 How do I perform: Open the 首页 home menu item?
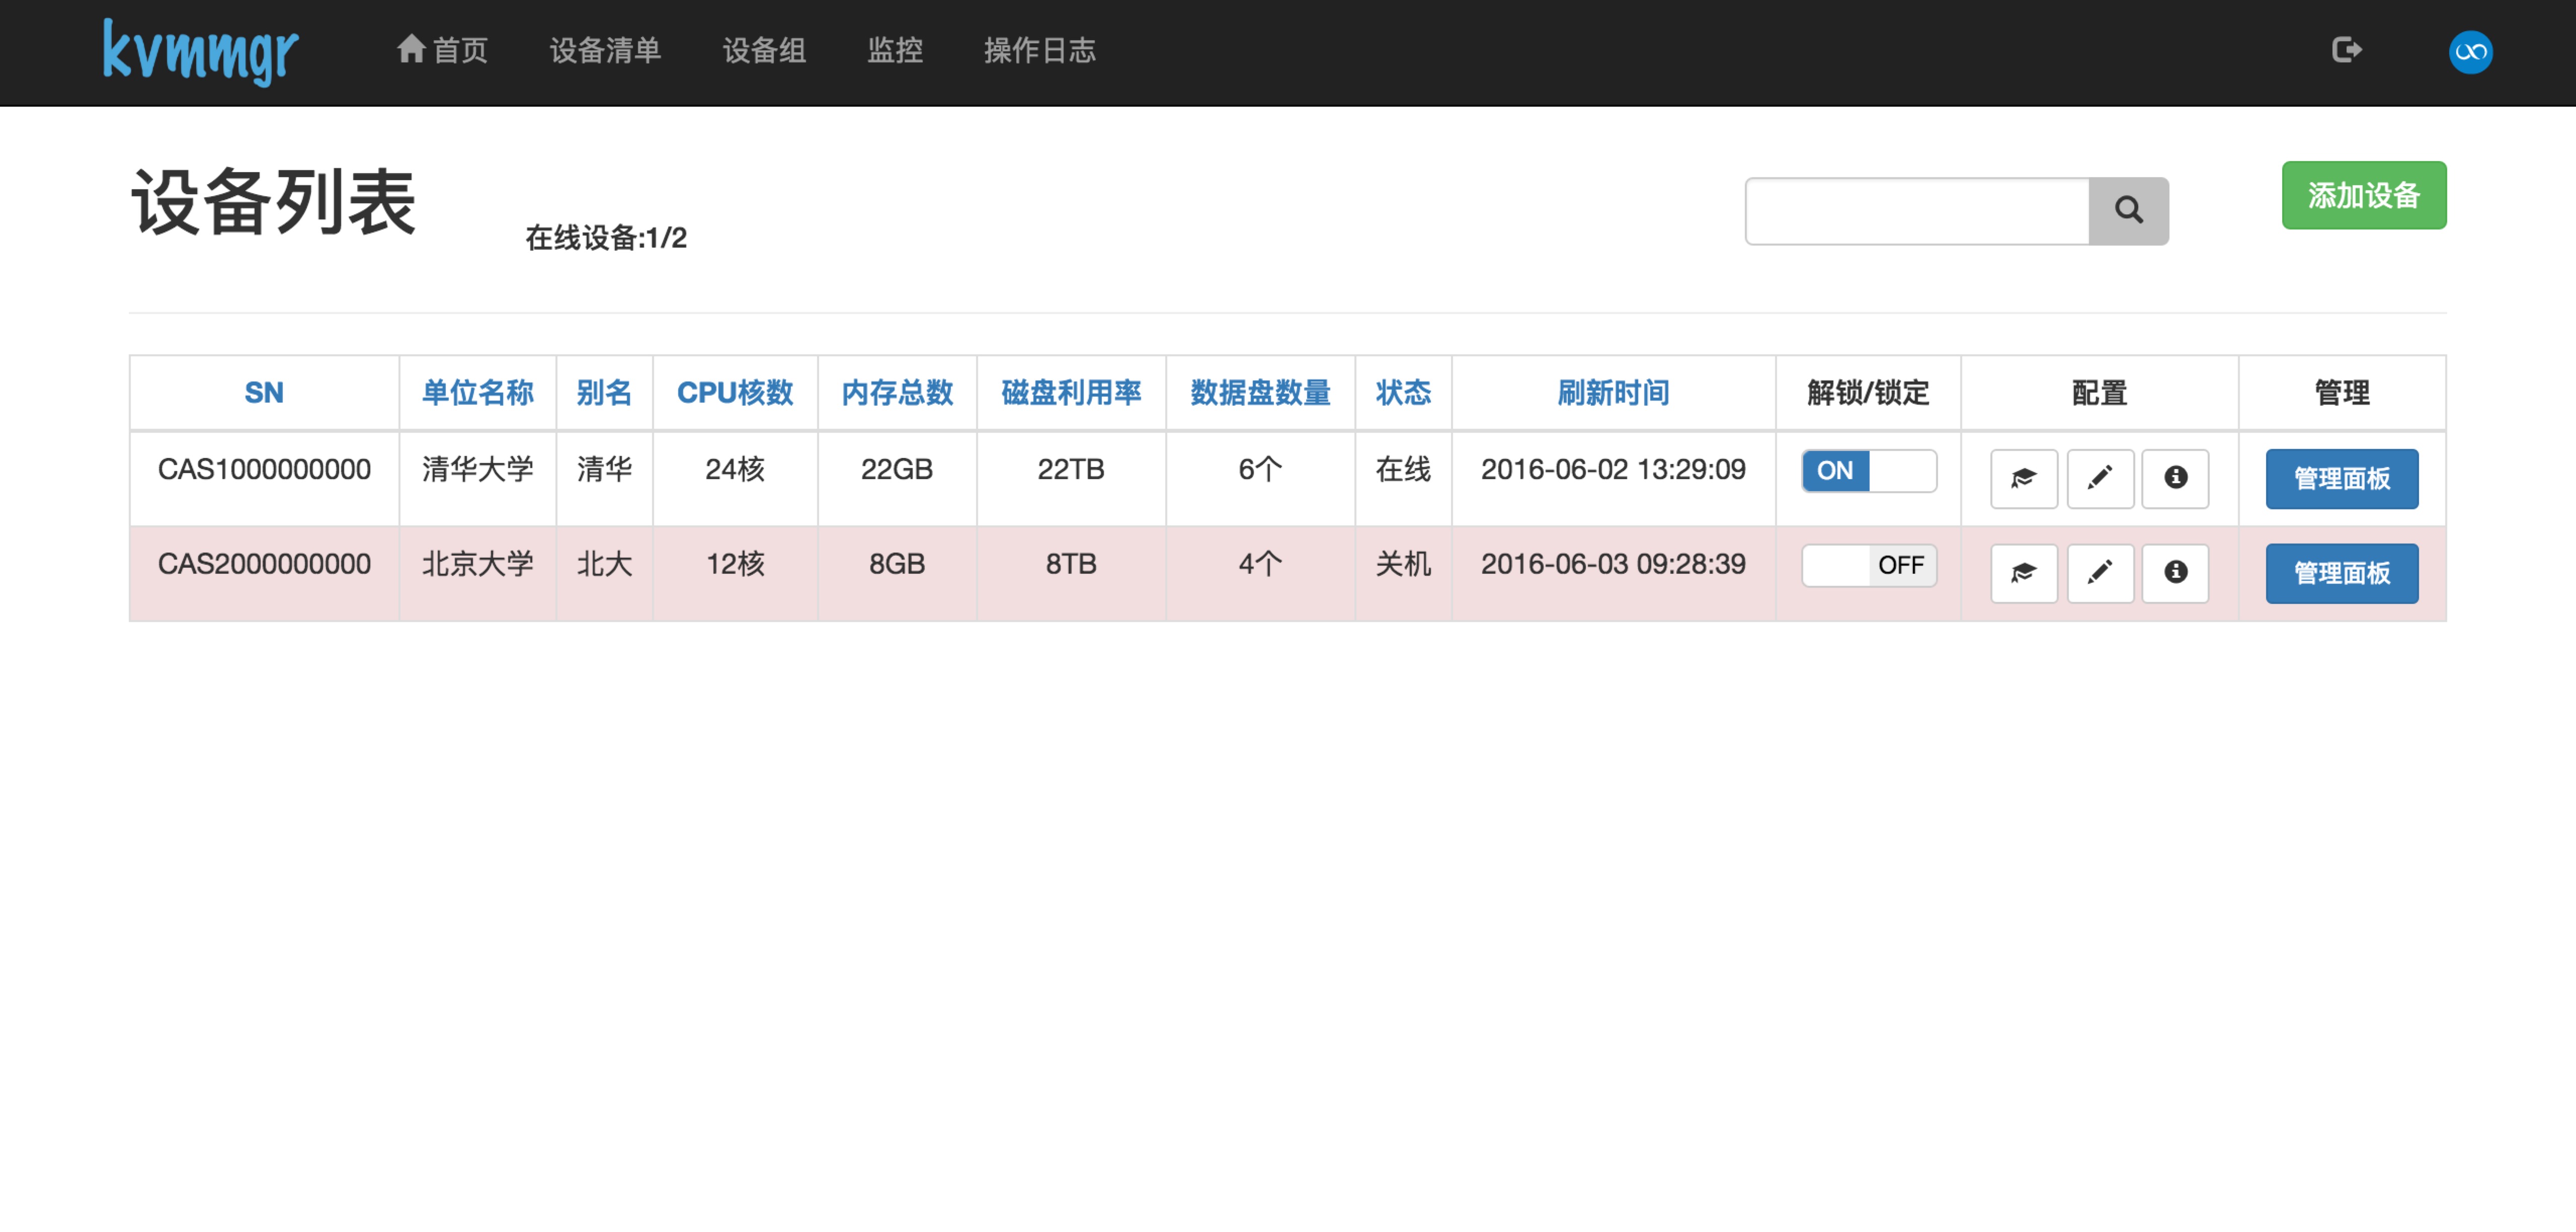pyautogui.click(x=442, y=50)
